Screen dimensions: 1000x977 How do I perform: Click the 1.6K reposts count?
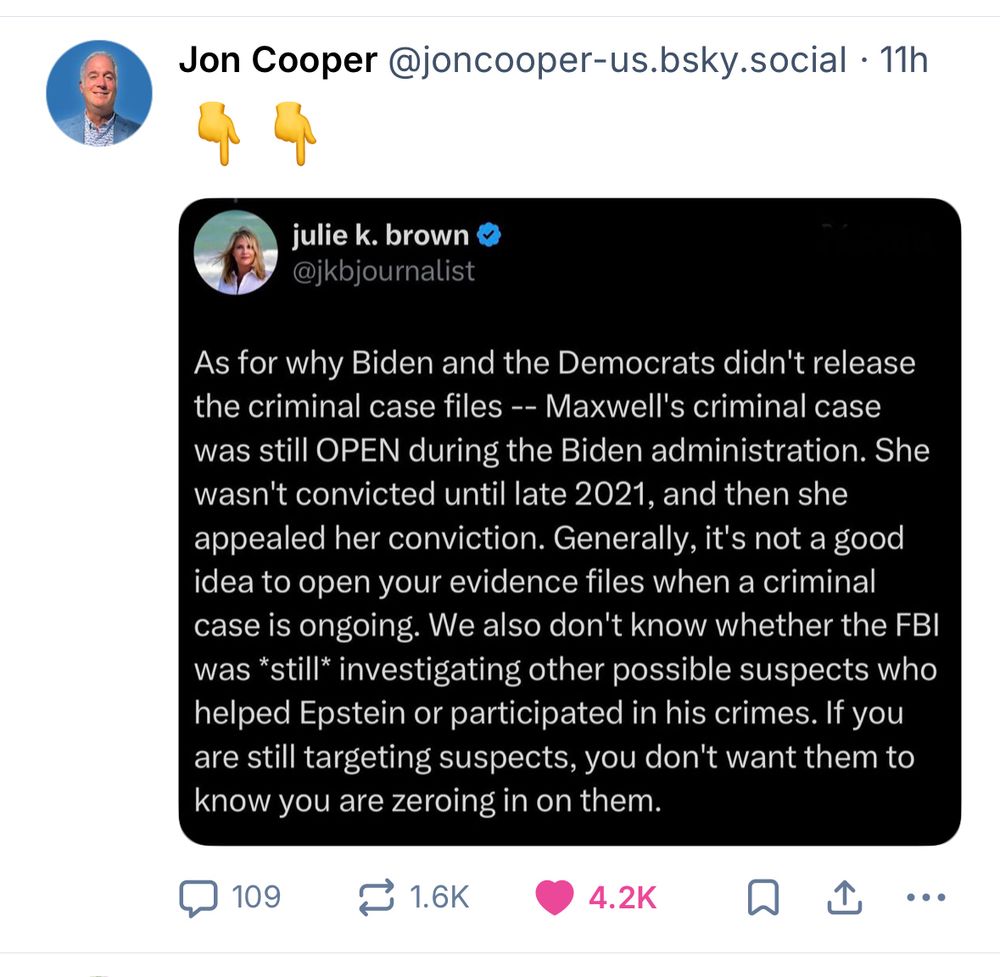click(439, 897)
